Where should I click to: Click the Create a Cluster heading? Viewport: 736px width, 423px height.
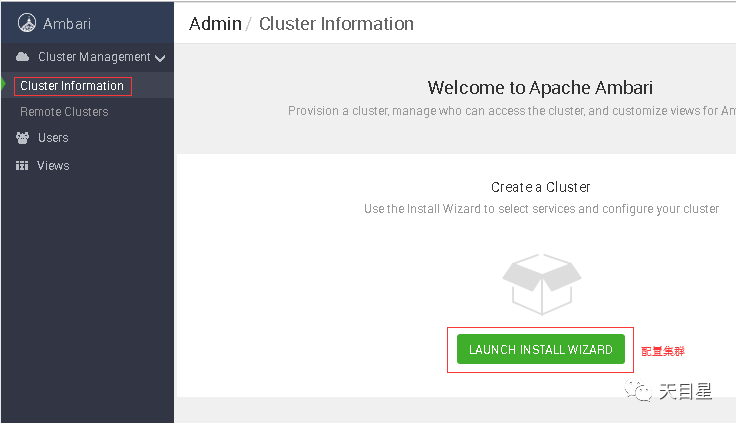540,187
